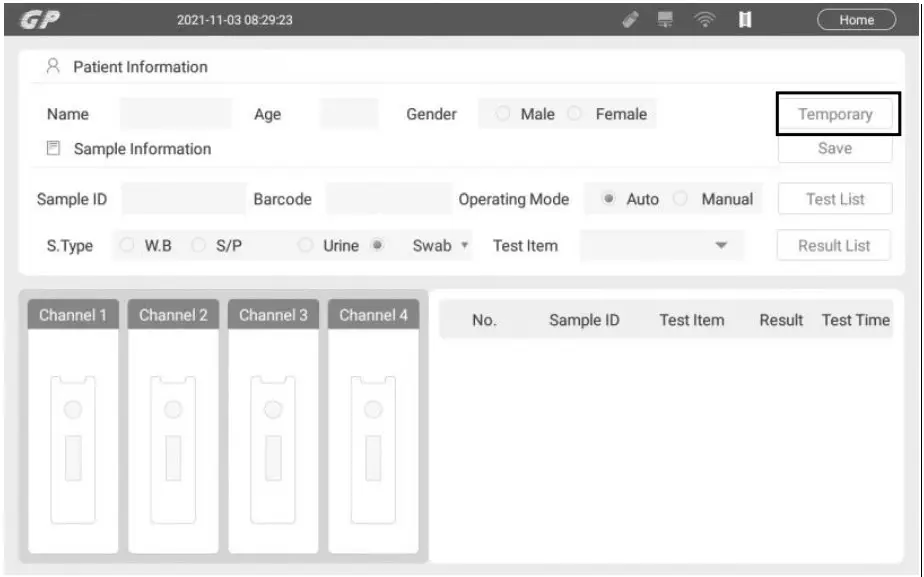Click the Sample ID column header in results table
This screenshot has width=924, height=577.
pyautogui.click(x=584, y=320)
